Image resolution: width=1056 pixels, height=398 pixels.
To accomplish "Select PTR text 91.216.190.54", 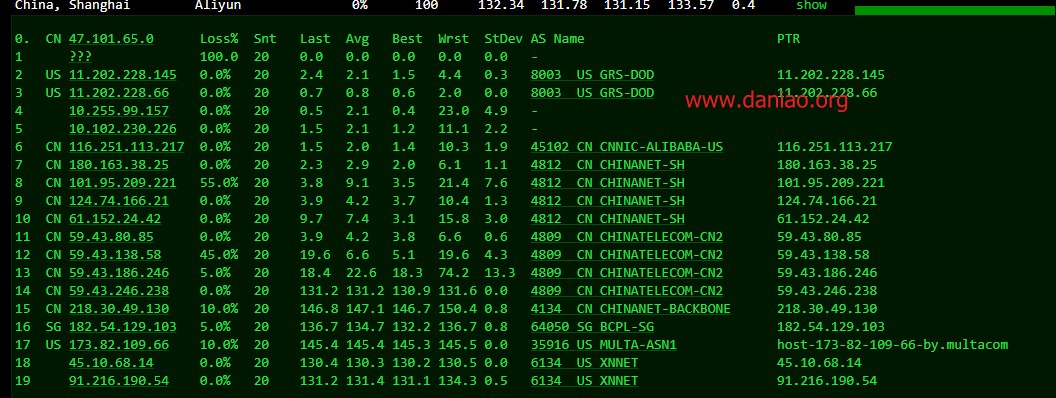I will tap(827, 381).
